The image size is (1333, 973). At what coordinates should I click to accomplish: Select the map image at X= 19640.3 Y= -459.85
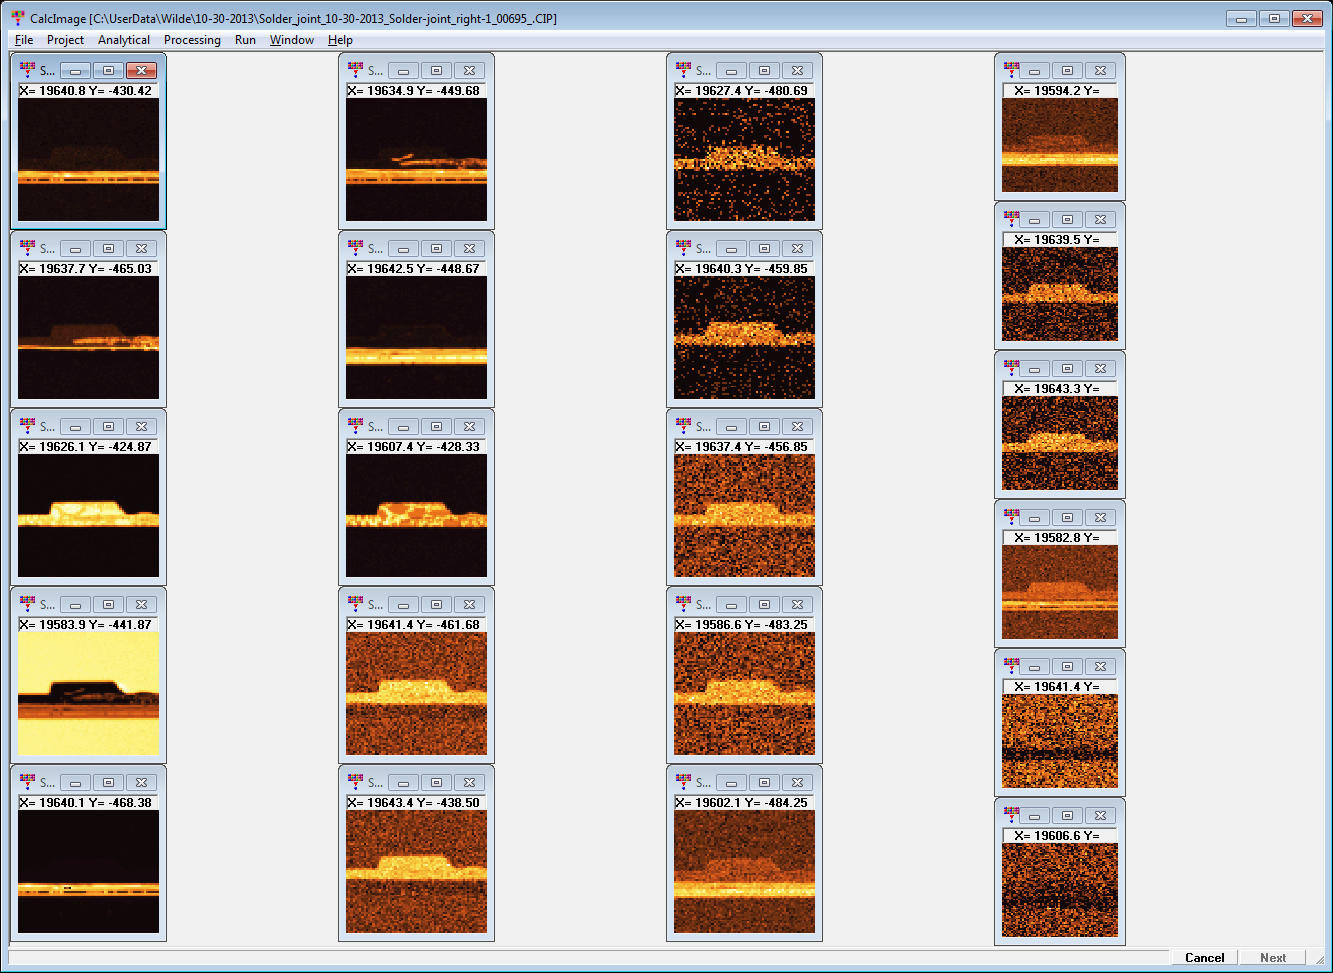[744, 338]
